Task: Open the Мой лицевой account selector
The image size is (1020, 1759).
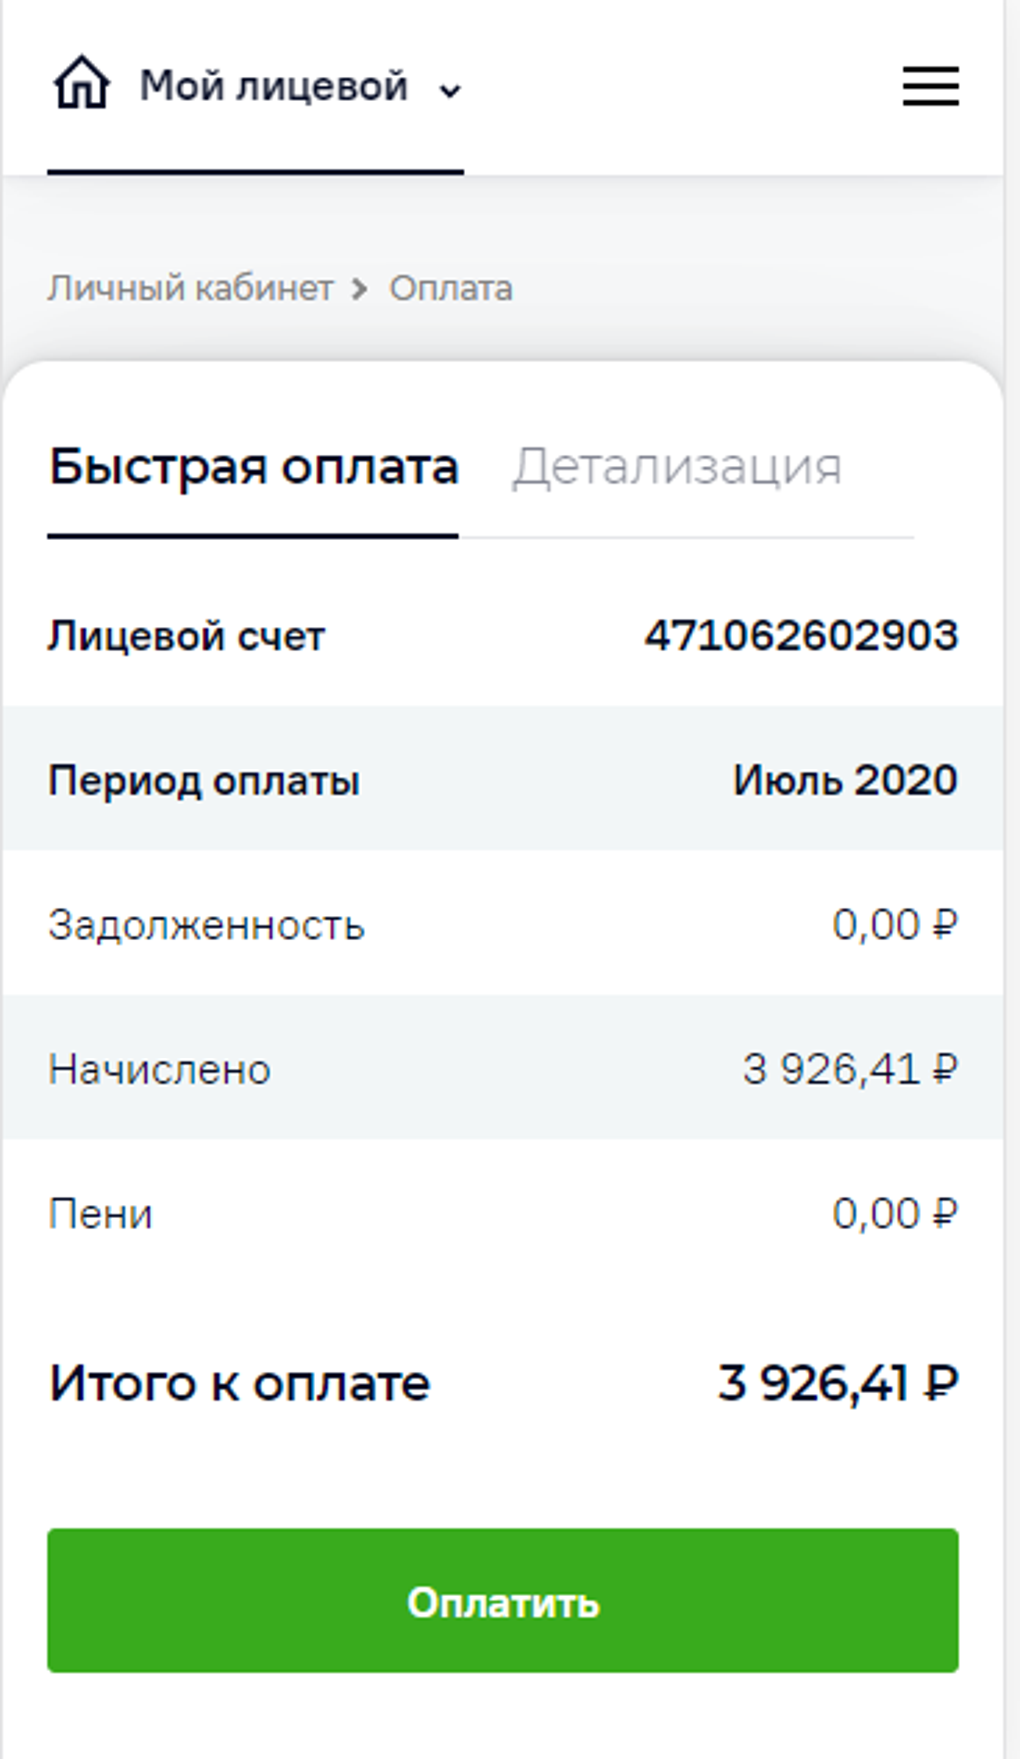Action: (x=273, y=87)
